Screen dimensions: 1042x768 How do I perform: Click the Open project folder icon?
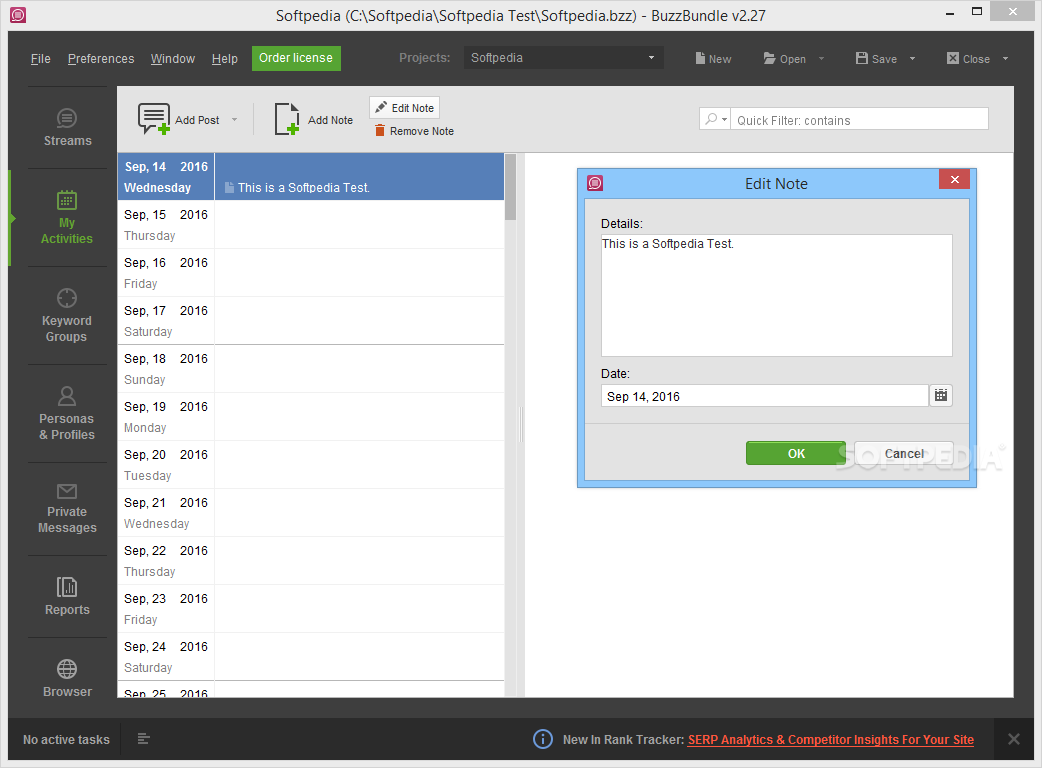[x=770, y=58]
